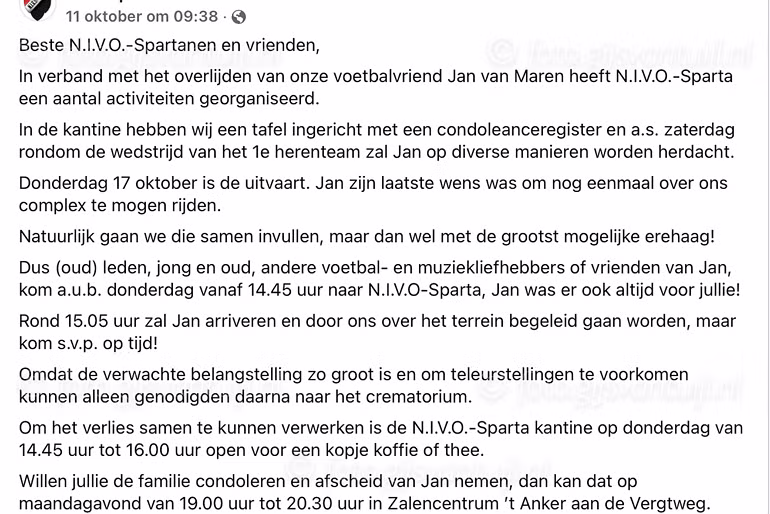Click the text 'kom s.v.p. op tijd!'
This screenshot has width=770, height=514.
89,344
